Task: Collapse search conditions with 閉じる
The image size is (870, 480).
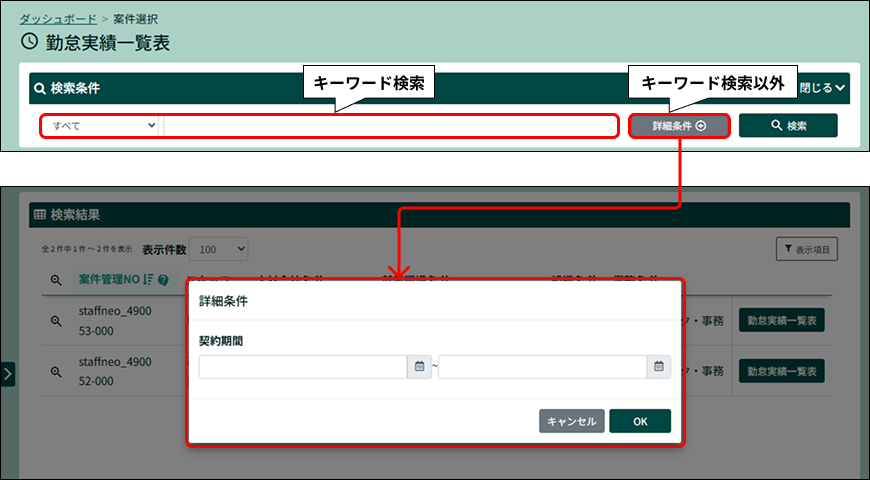Action: [822, 88]
